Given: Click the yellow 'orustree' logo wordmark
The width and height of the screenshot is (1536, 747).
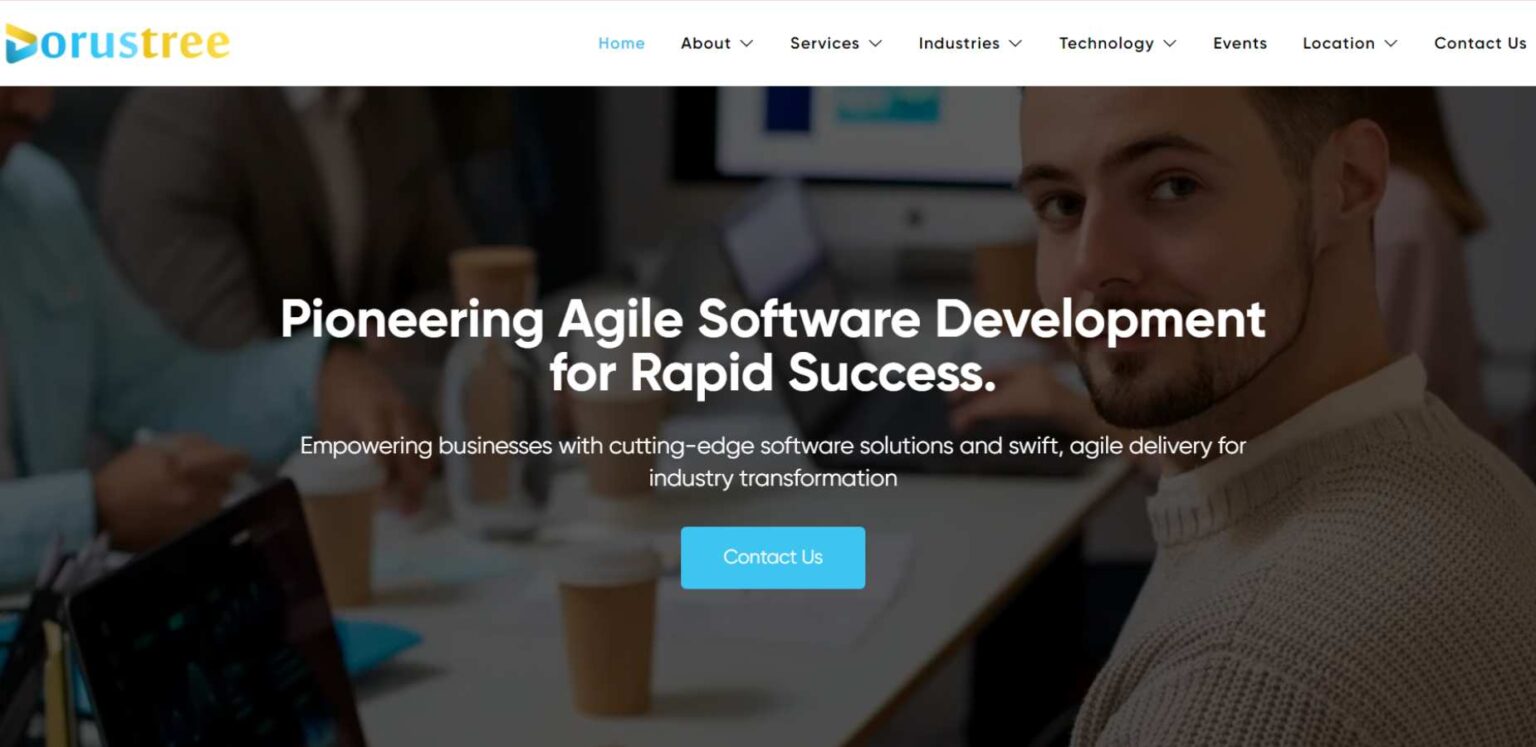Looking at the screenshot, I should 136,44.
